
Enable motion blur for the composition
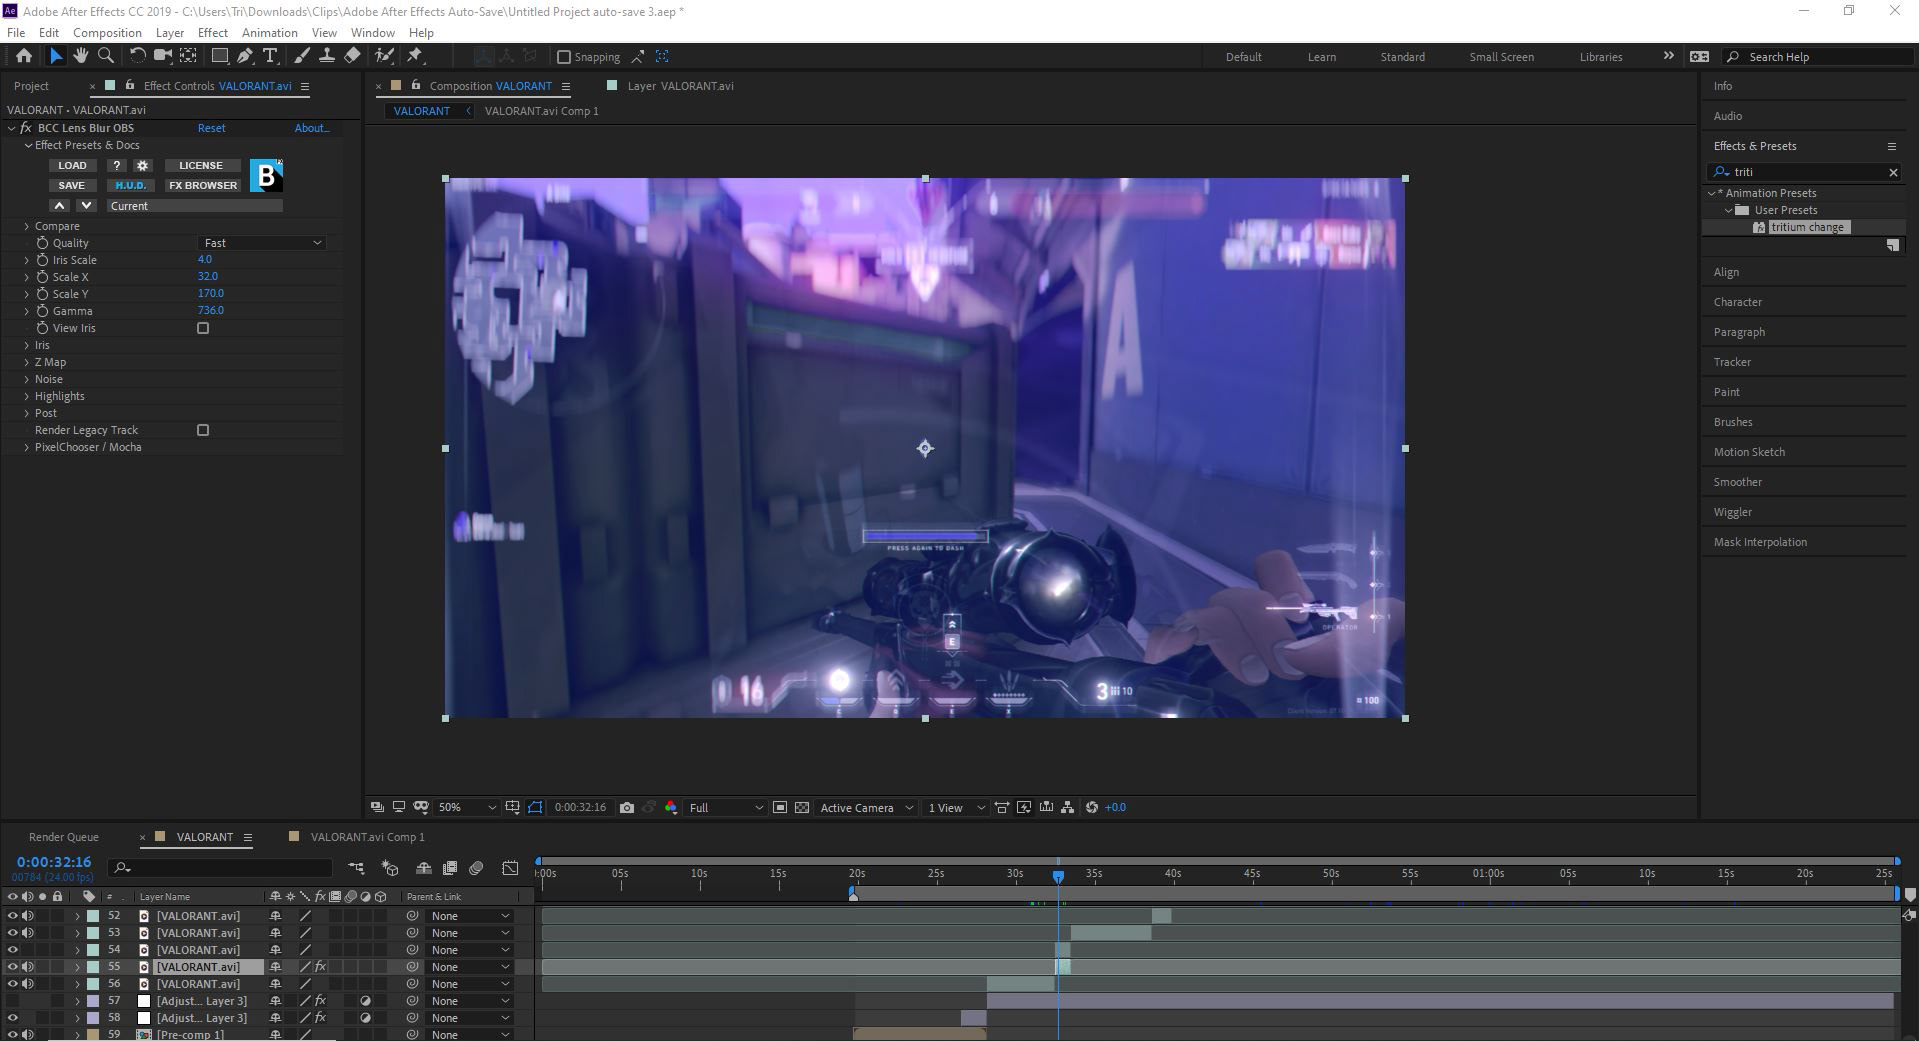pyautogui.click(x=476, y=868)
